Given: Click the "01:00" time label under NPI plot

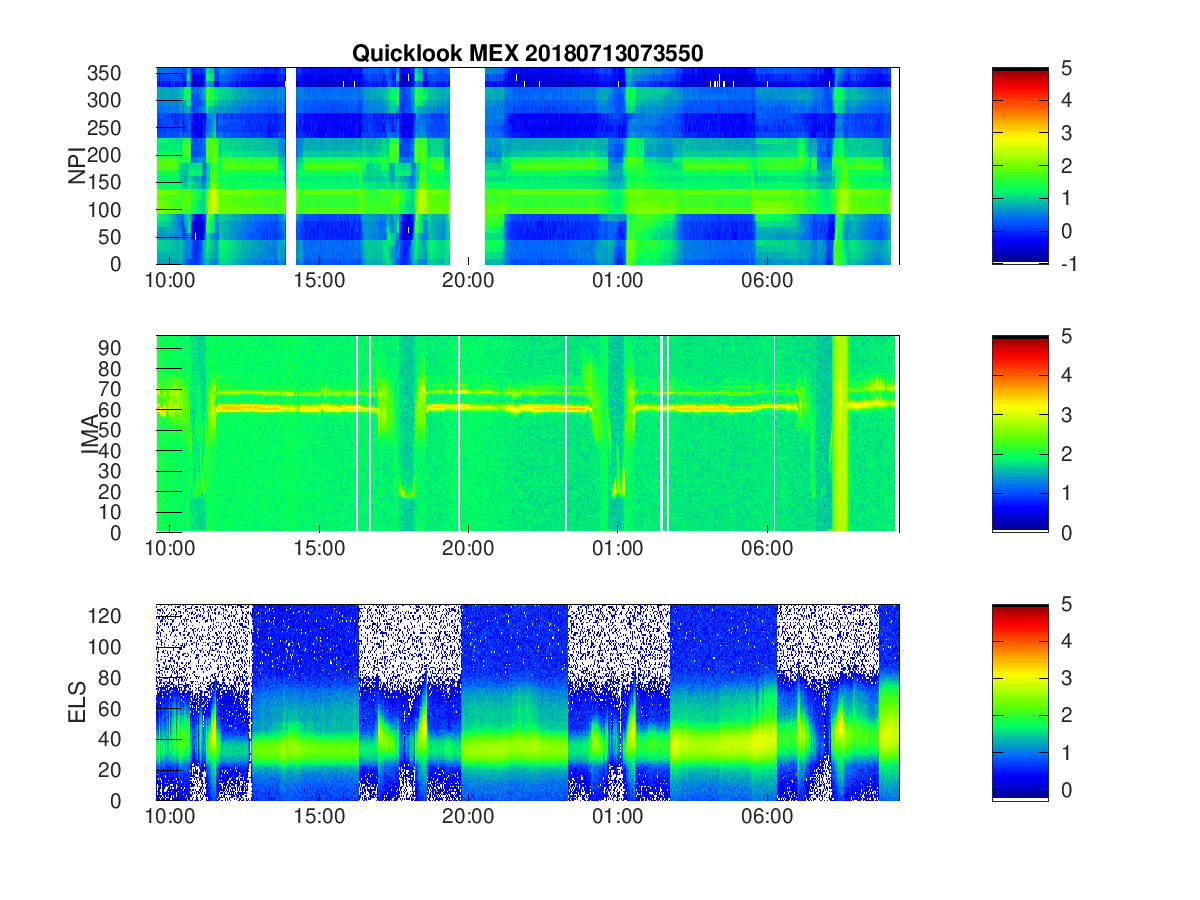Looking at the screenshot, I should 618,281.
